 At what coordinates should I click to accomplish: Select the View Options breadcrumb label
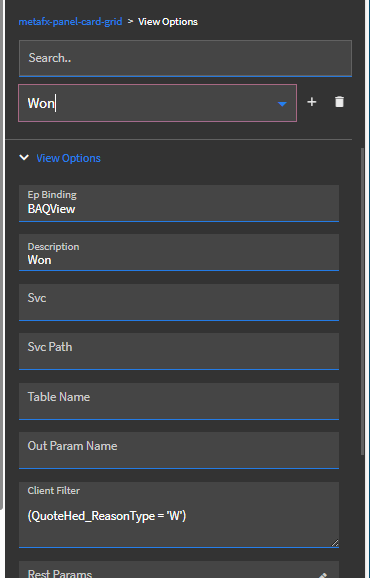[168, 22]
